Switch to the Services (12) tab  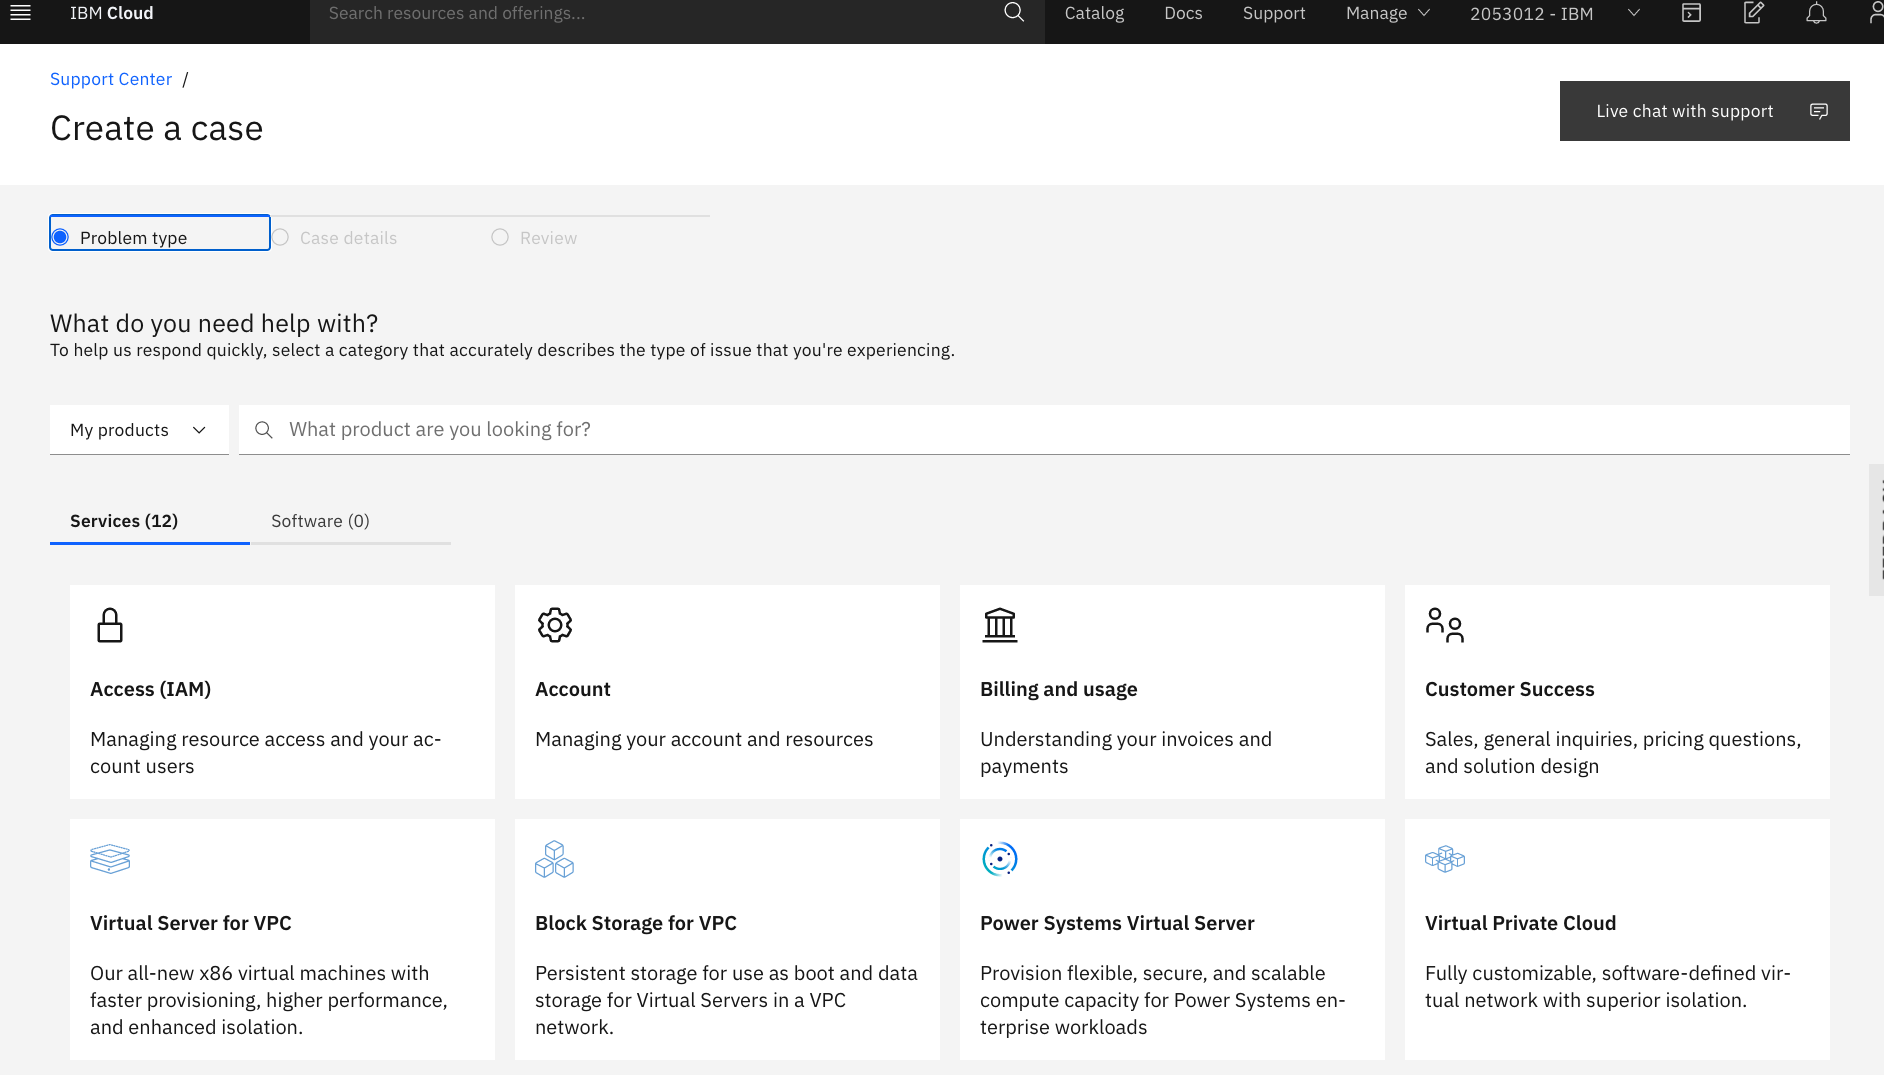150,521
